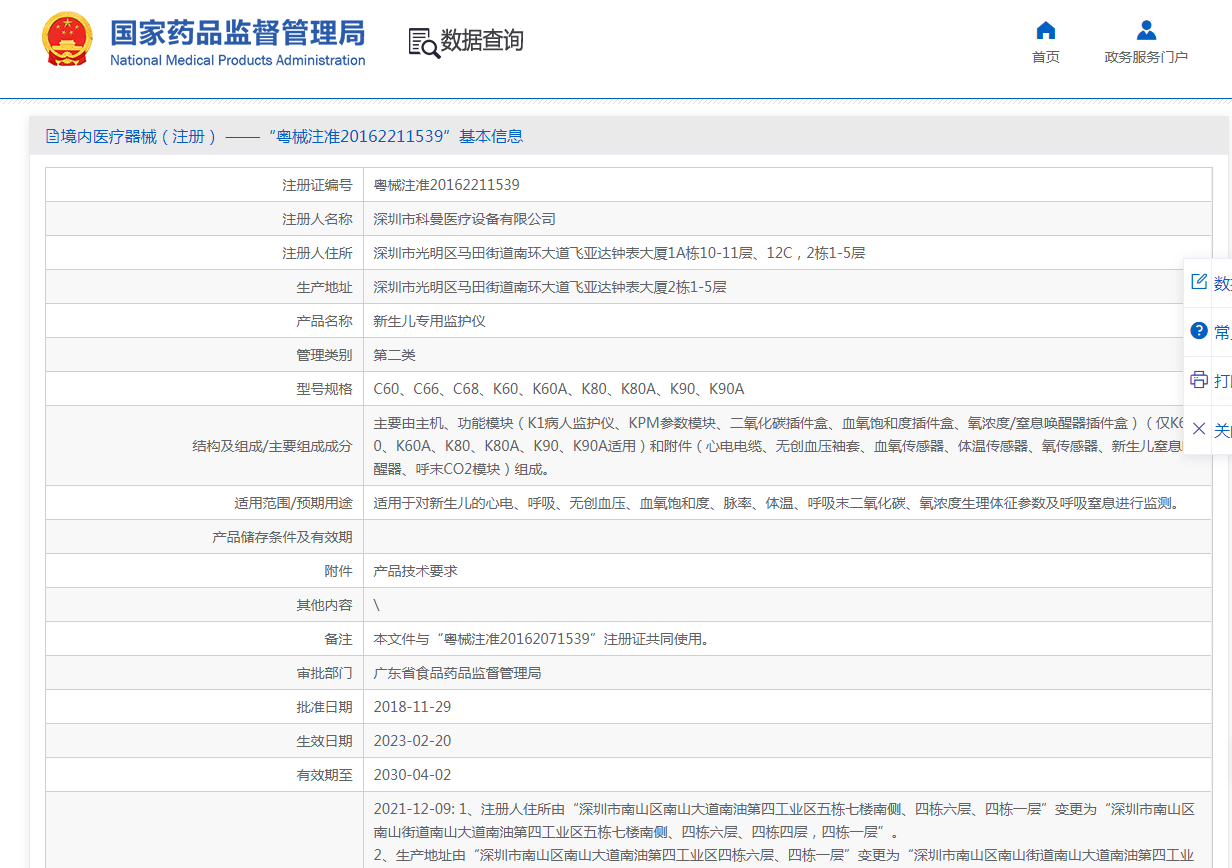Click the printer icon in side panel
The width and height of the screenshot is (1232, 868).
click(1199, 380)
